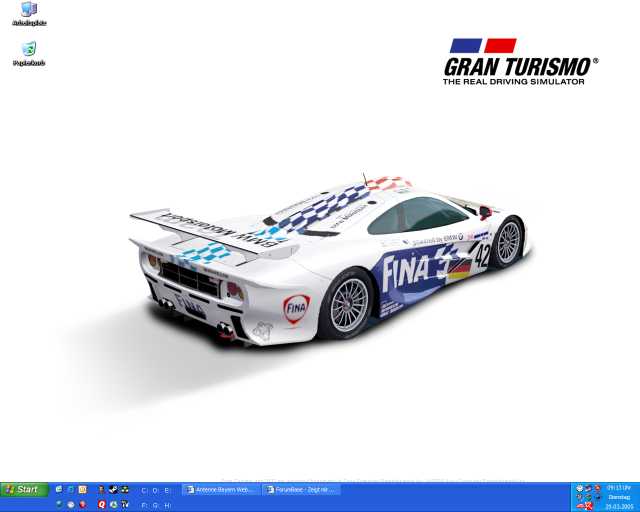
Task: Select the Papierkorb recycle bin icon
Action: 29,54
